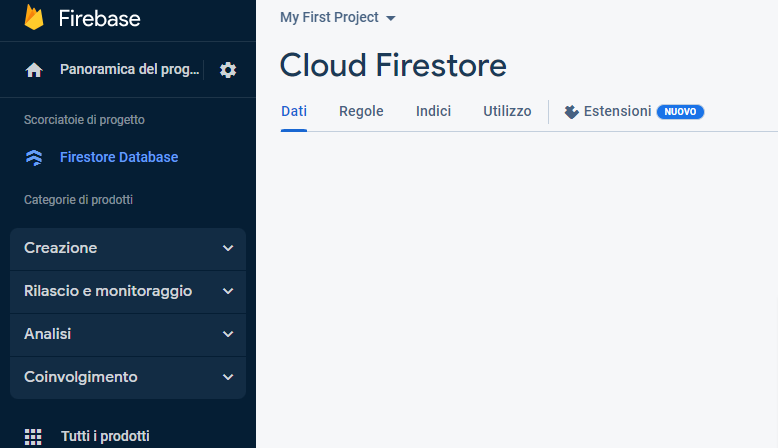Click the grid icon for all products

pyautogui.click(x=33, y=437)
